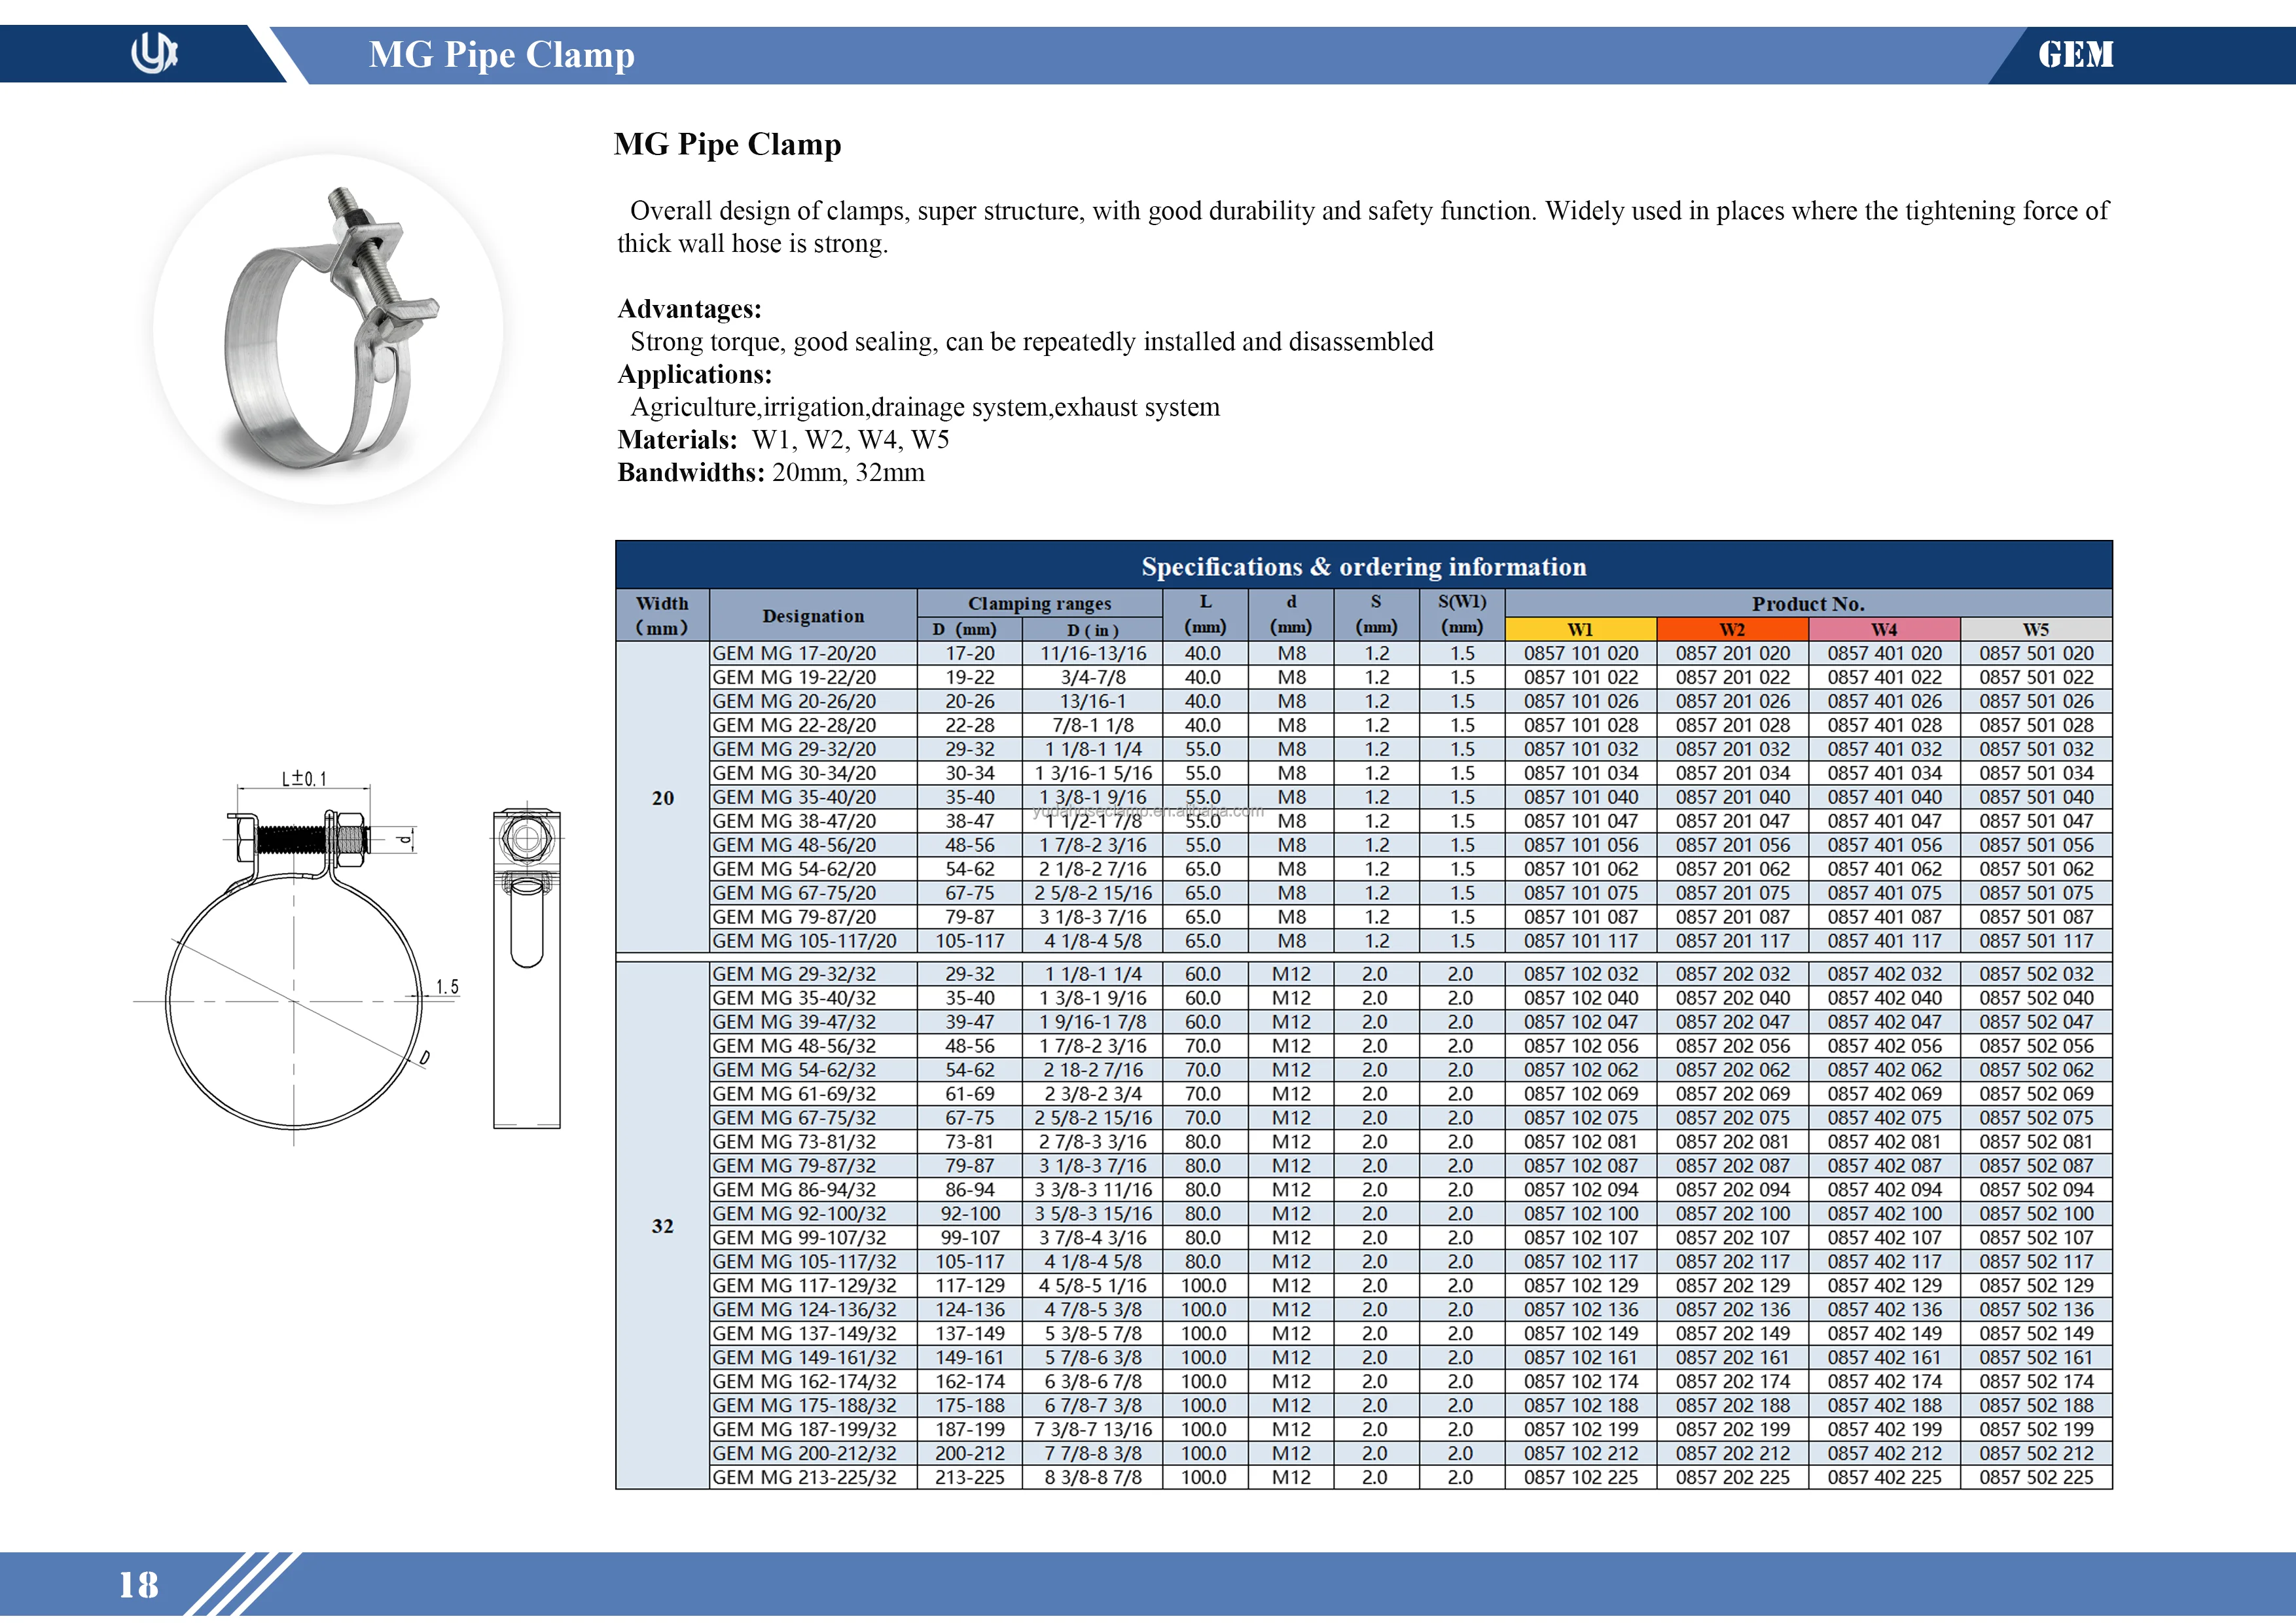Click the company logo in header

(x=153, y=53)
